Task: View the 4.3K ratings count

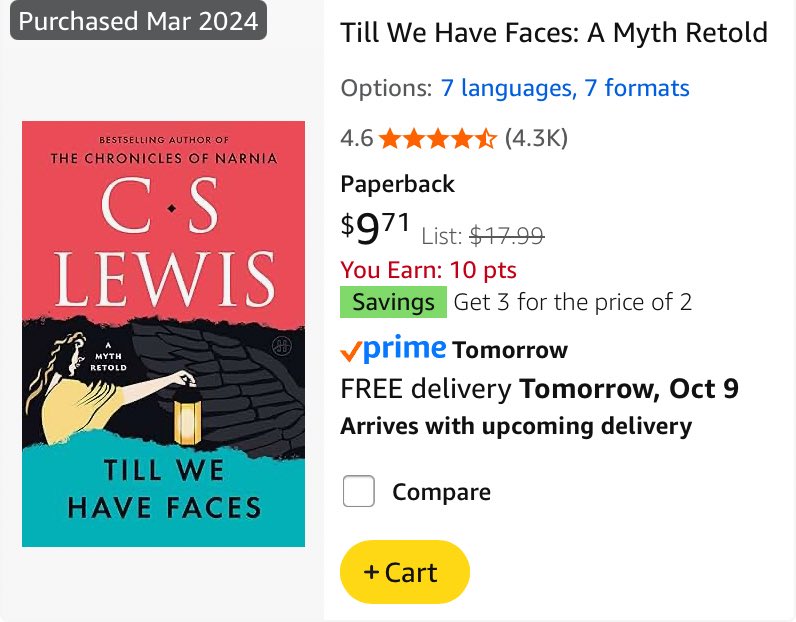Action: 536,138
